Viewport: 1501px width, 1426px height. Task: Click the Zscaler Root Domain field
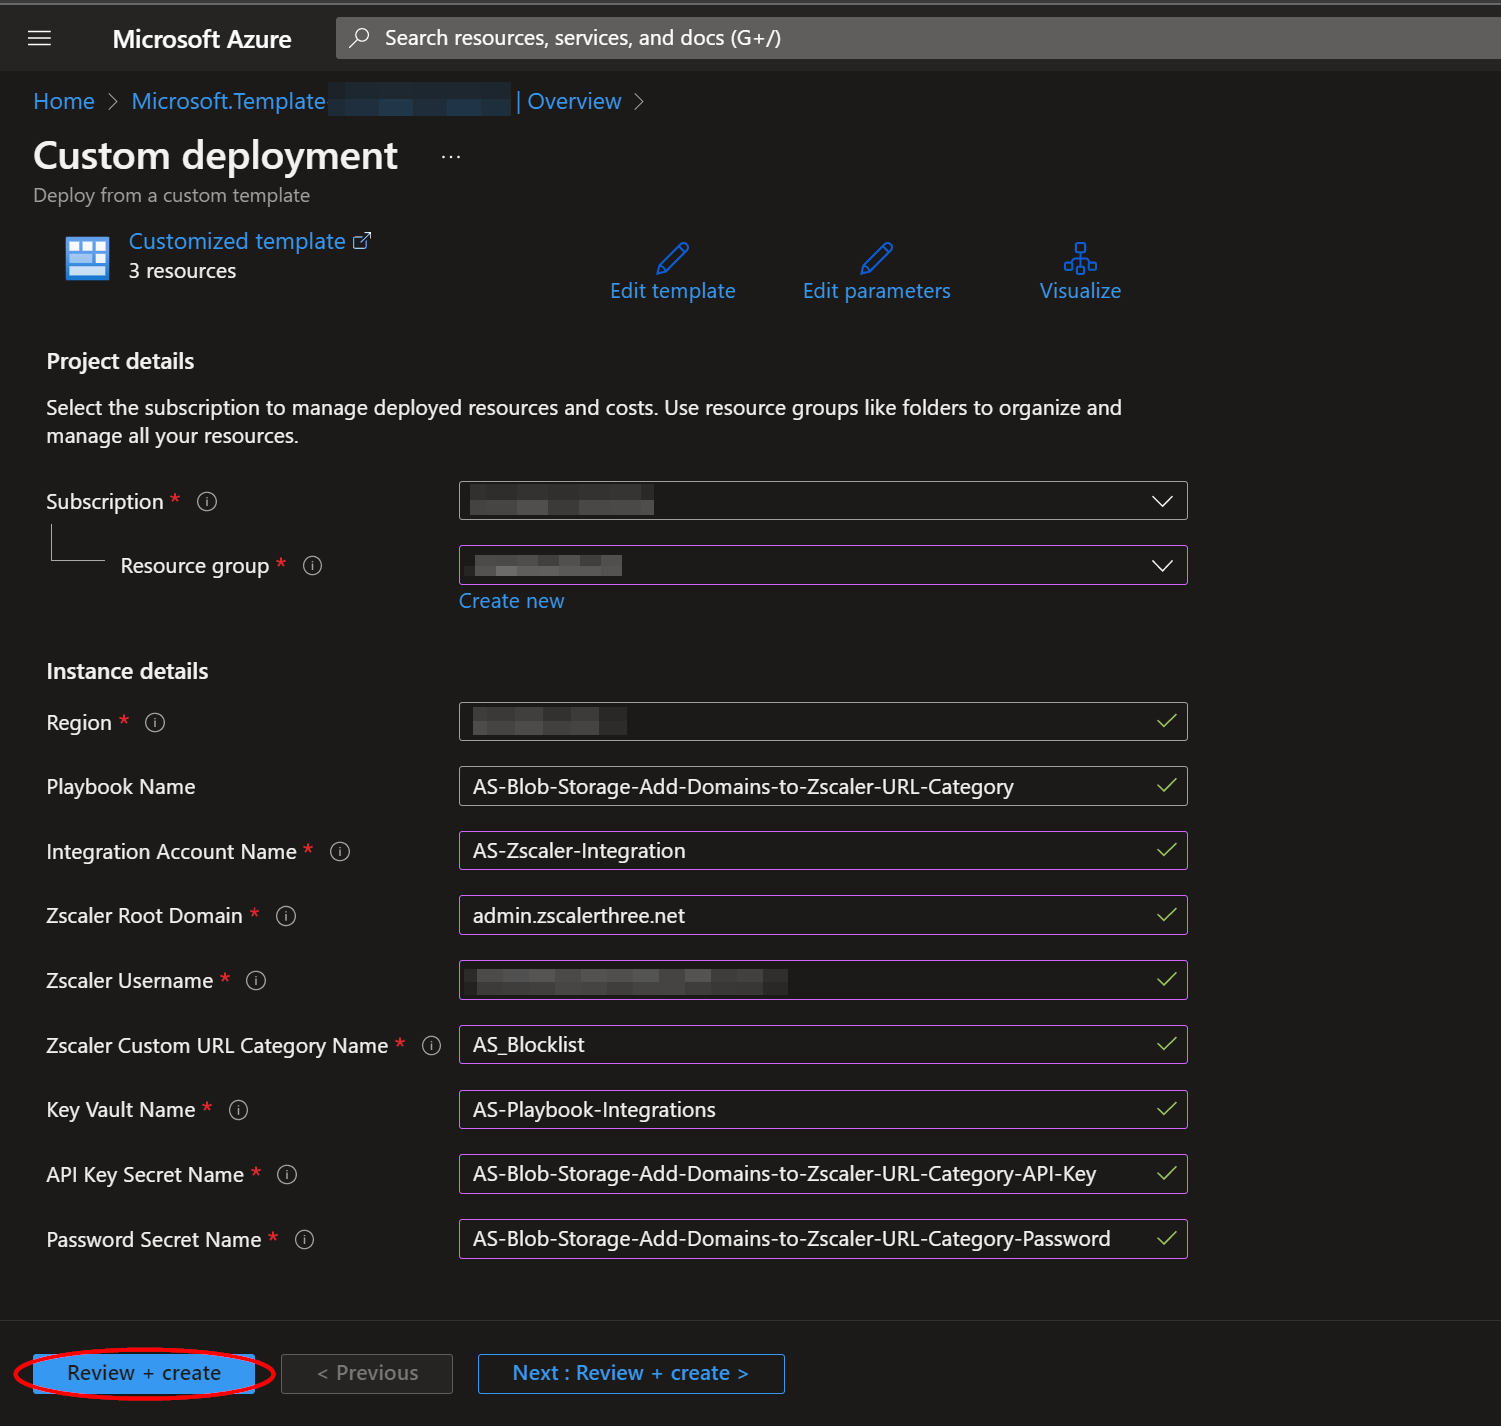823,915
